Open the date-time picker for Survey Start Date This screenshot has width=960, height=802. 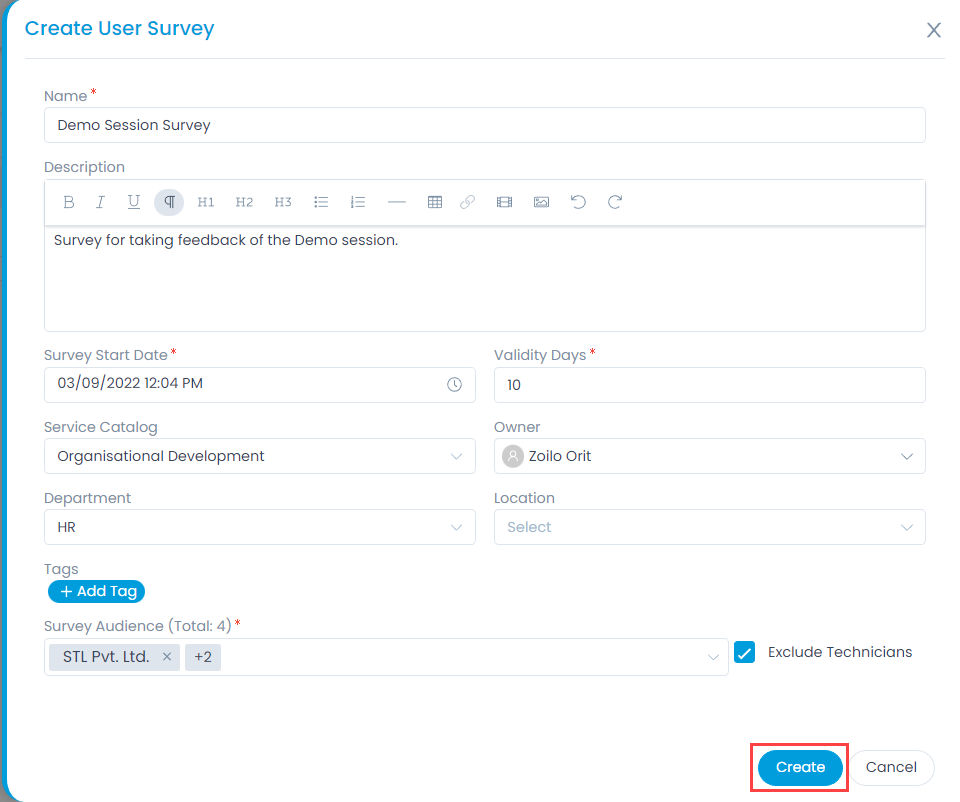[455, 384]
